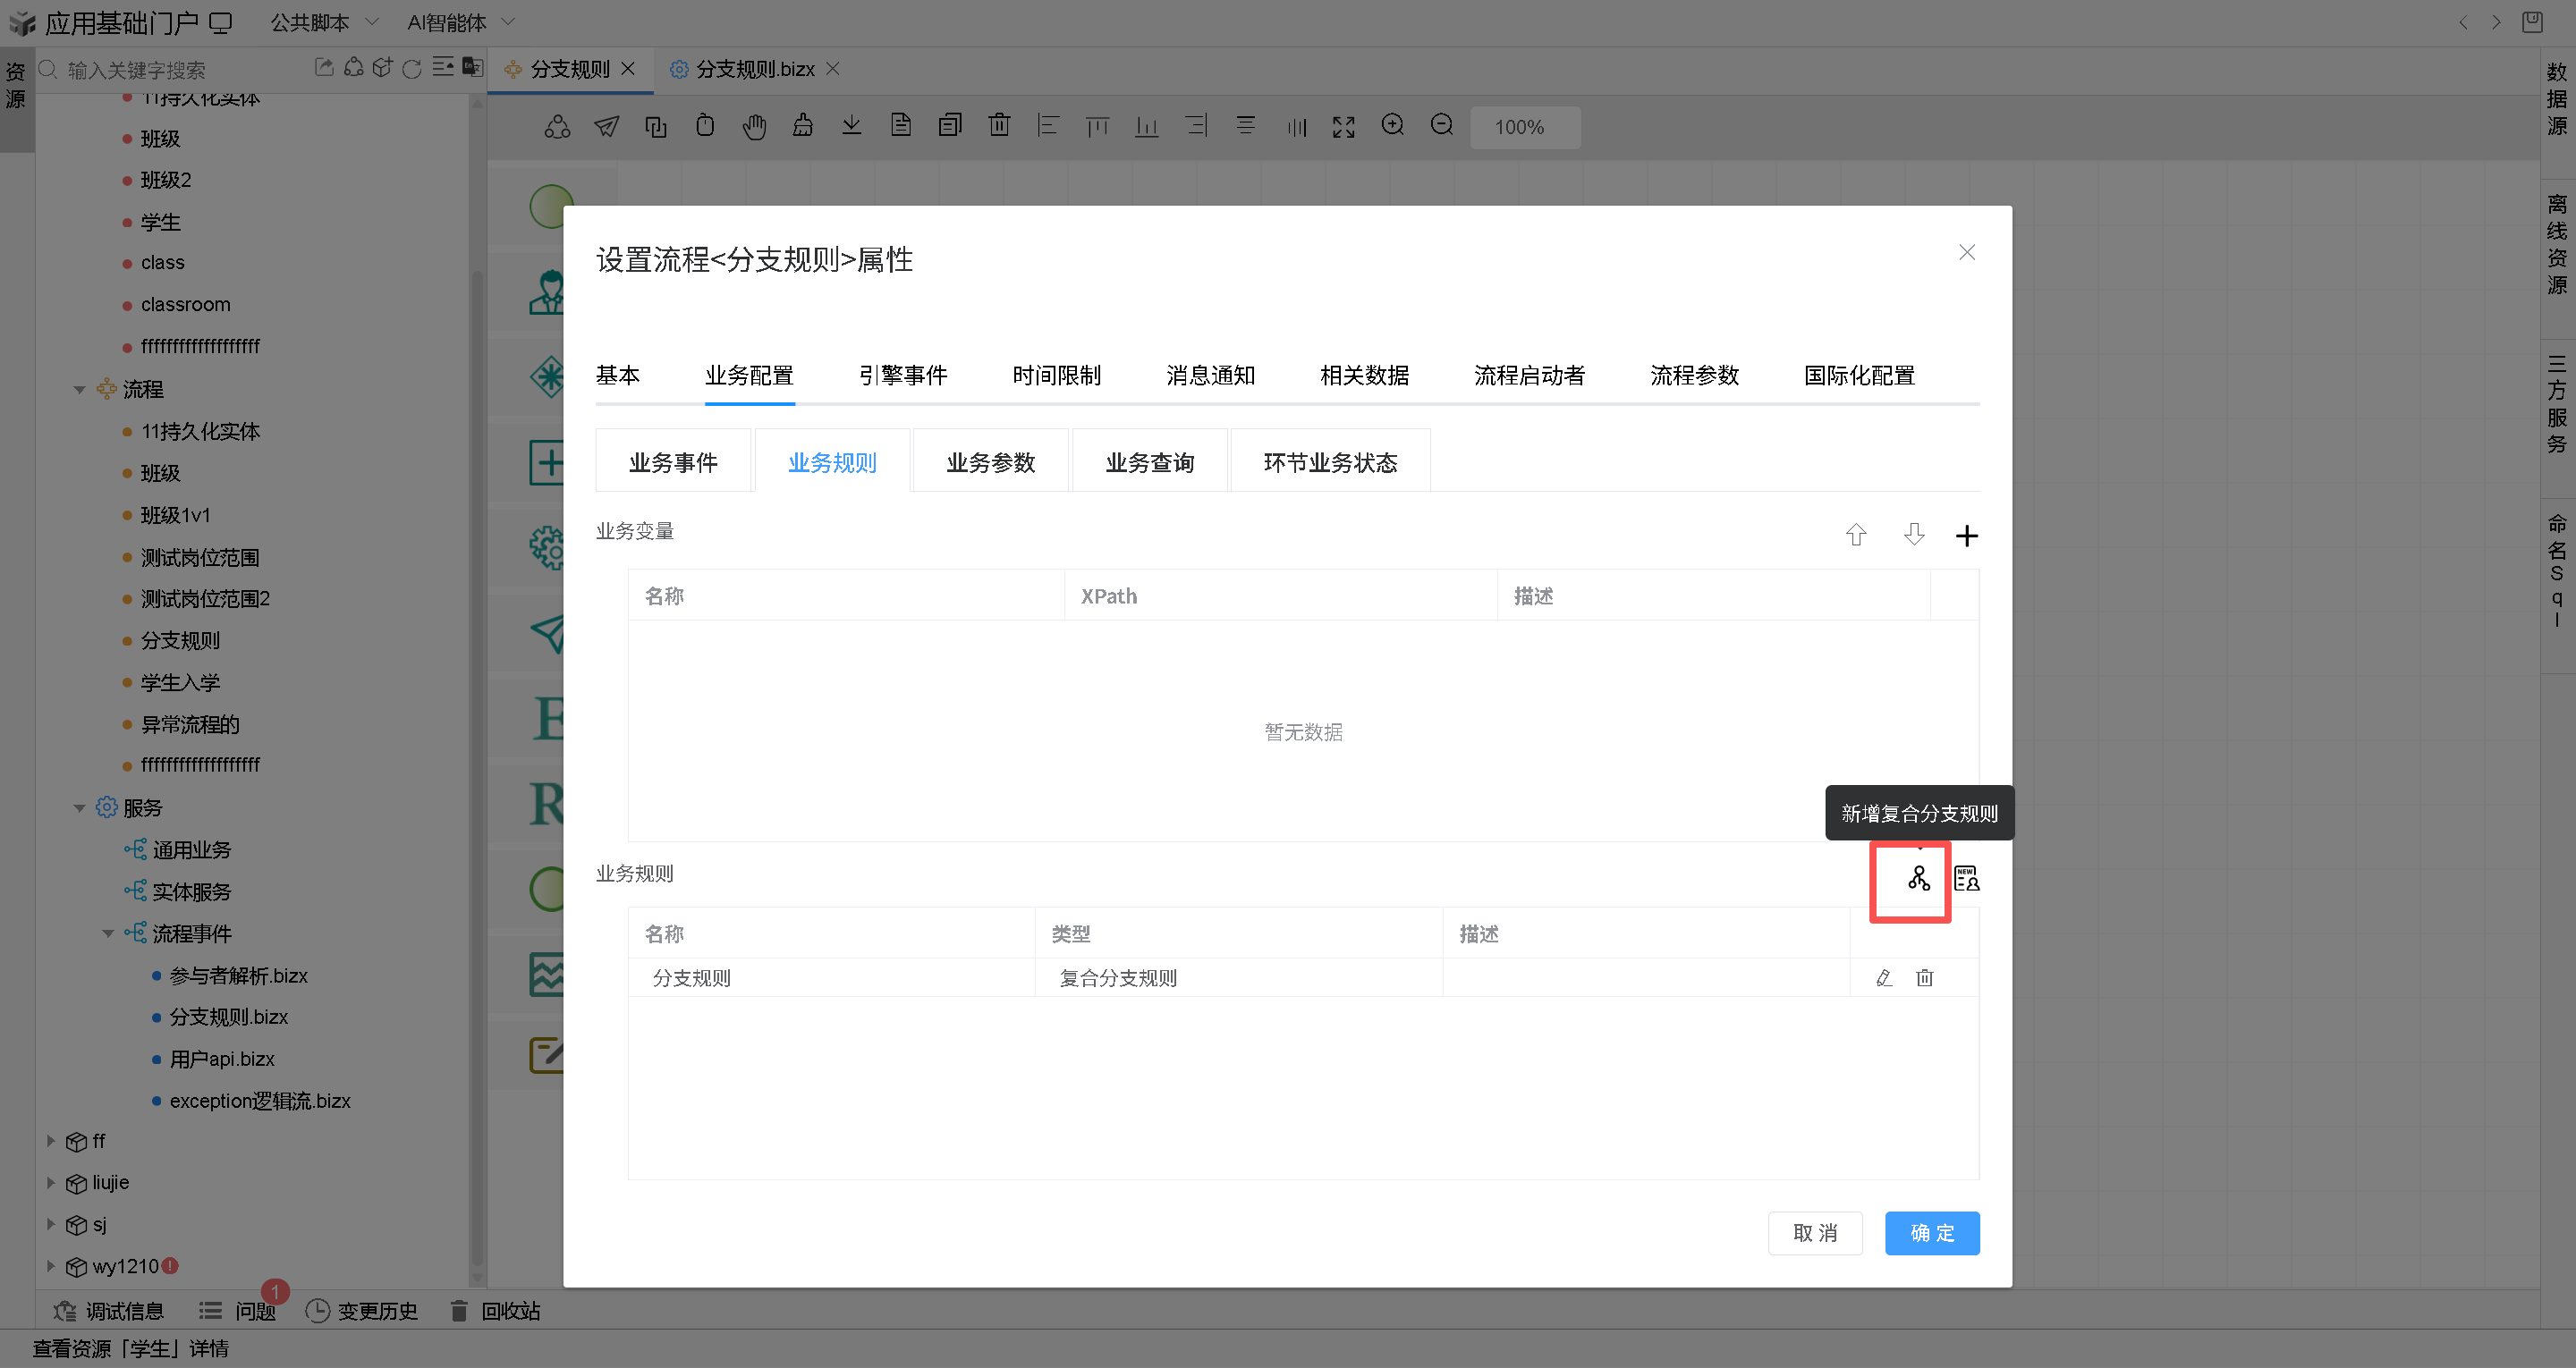
Task: Move business variable up with arrow icon
Action: pos(1856,535)
